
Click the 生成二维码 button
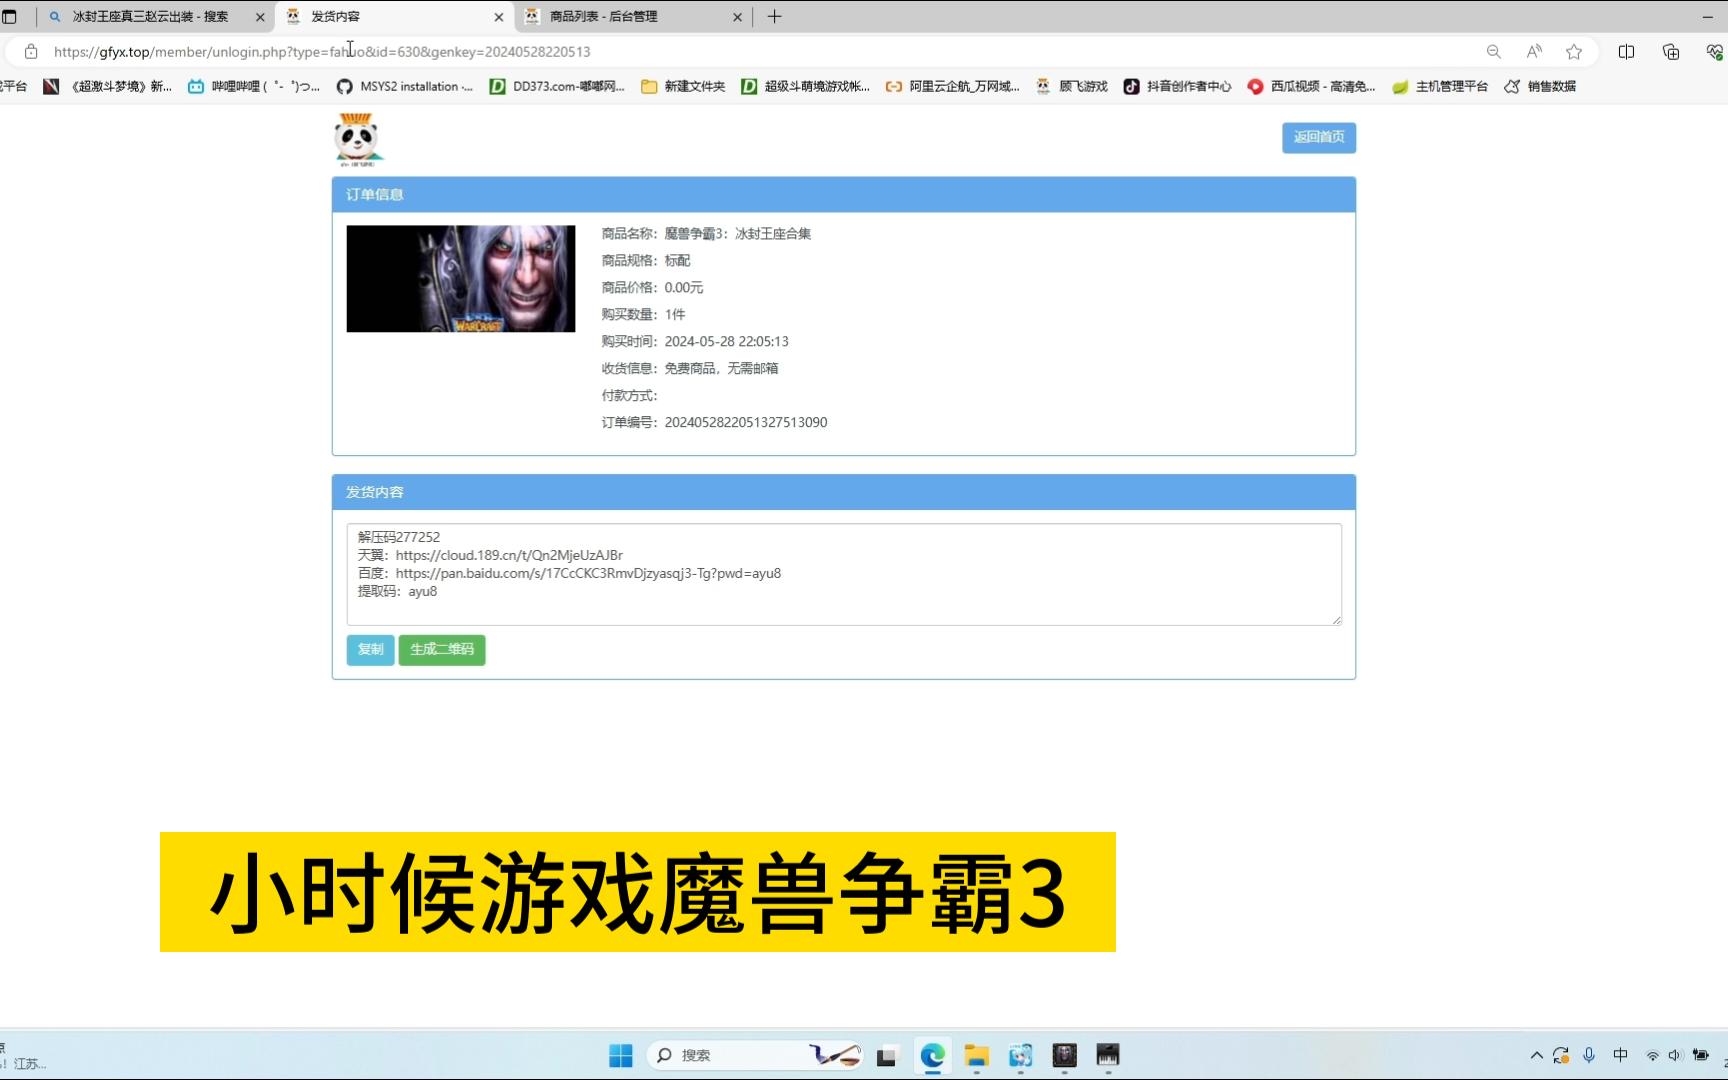coord(441,650)
